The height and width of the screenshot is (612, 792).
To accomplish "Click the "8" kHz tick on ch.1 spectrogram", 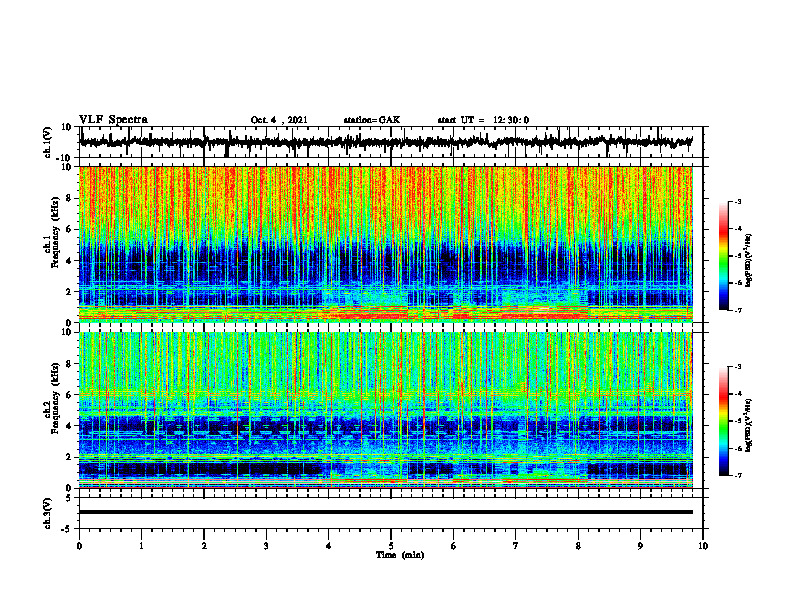I will click(69, 198).
